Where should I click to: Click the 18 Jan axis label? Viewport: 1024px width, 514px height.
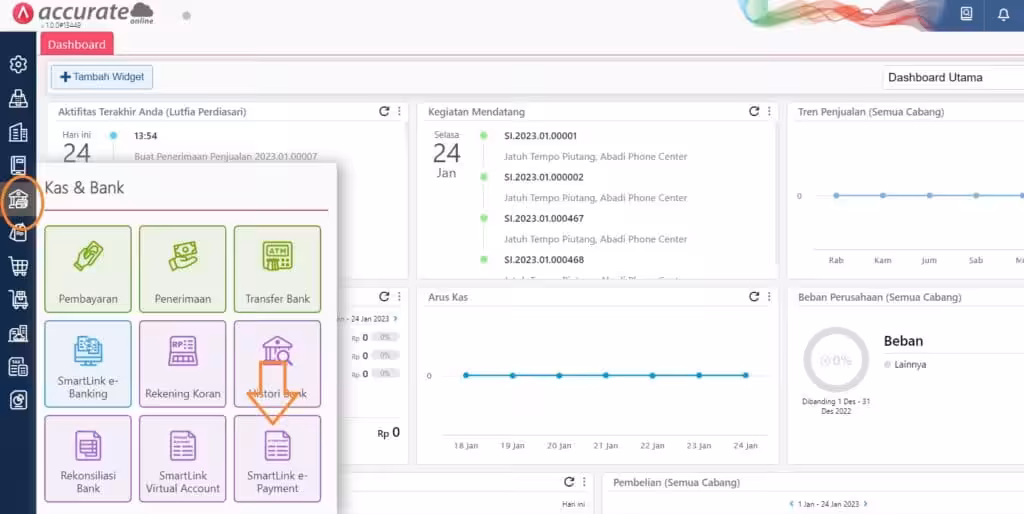[466, 445]
